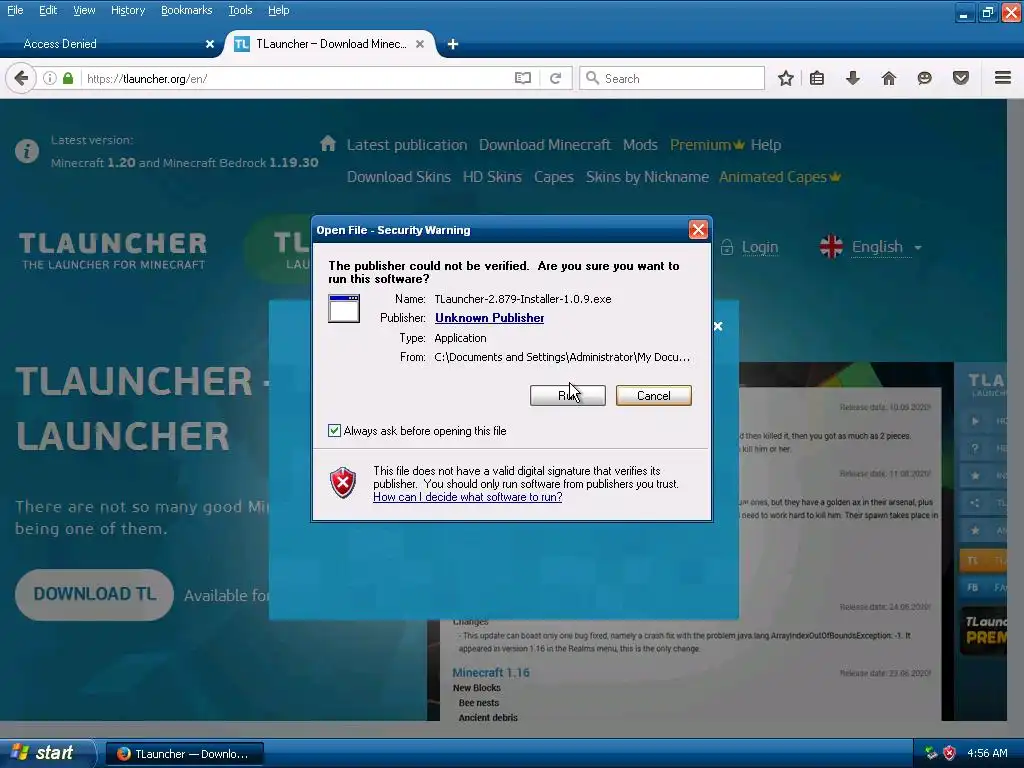
Task: Open the Premium page
Action: [x=707, y=145]
